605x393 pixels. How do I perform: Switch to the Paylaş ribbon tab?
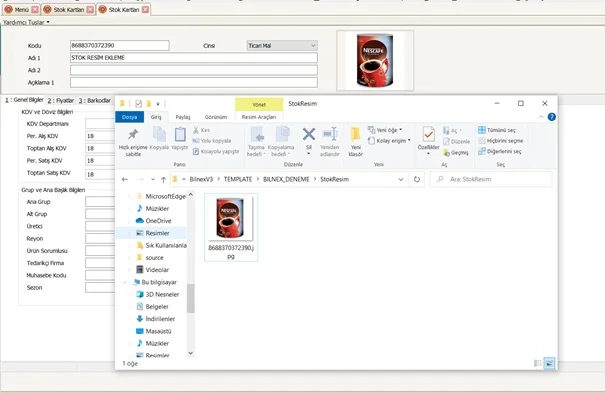click(x=183, y=117)
